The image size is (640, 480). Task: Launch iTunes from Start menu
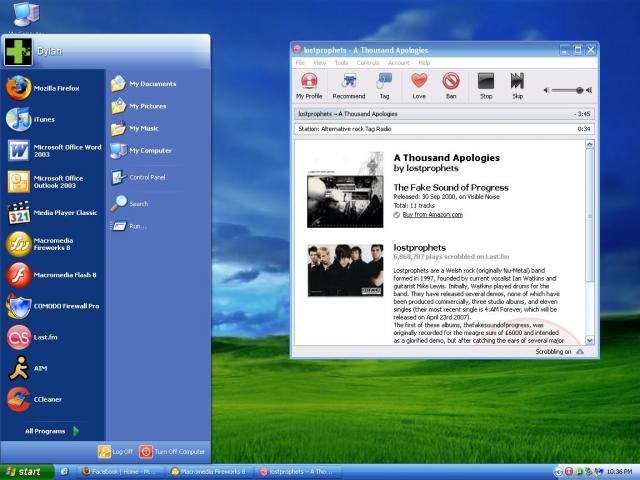(x=53, y=119)
